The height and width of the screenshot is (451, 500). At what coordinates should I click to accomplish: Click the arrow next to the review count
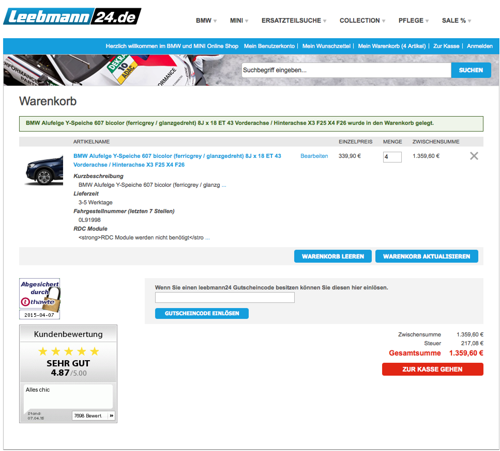[111, 416]
